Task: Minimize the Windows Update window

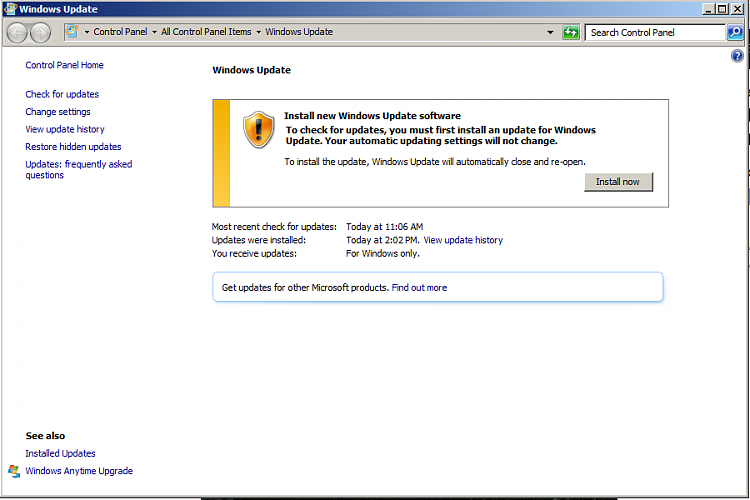Action: 709,9
